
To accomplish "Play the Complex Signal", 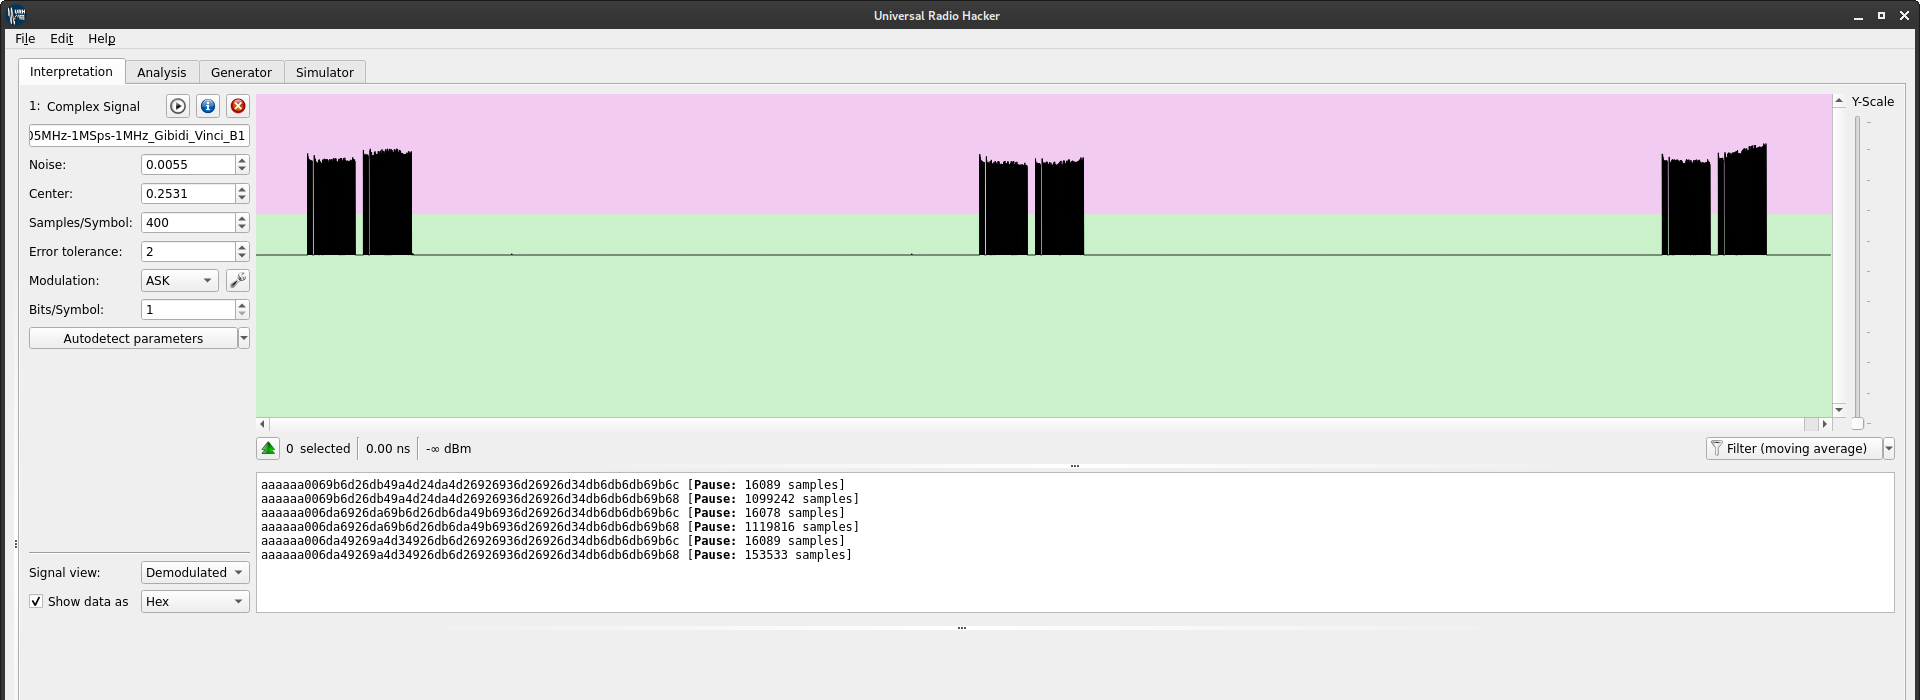I will click(178, 106).
